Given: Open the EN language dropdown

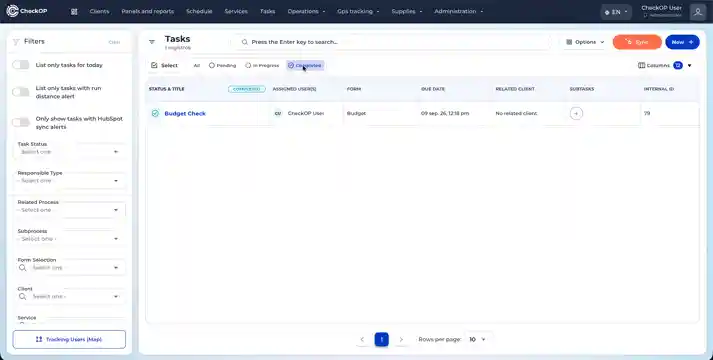Looking at the screenshot, I should [616, 12].
